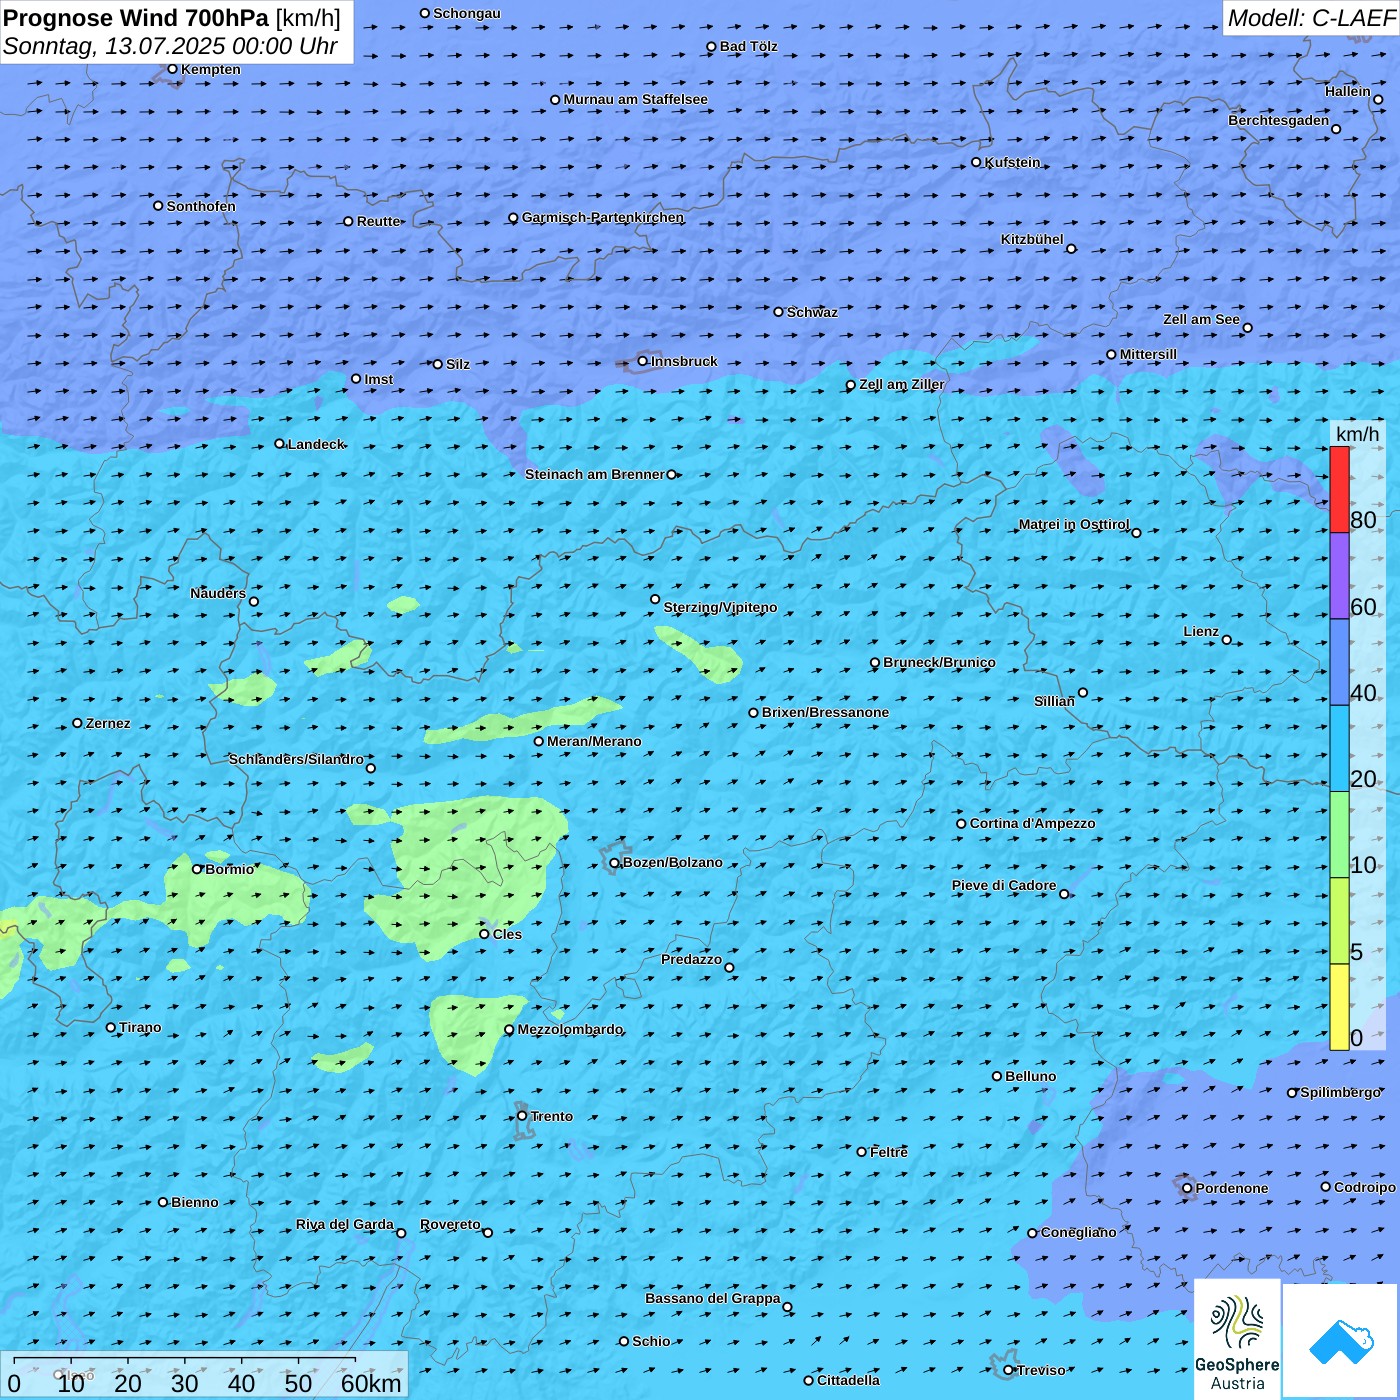This screenshot has height=1400, width=1400.
Task: Click the 'Murnau am Staffelsee' label
Action: [x=635, y=99]
